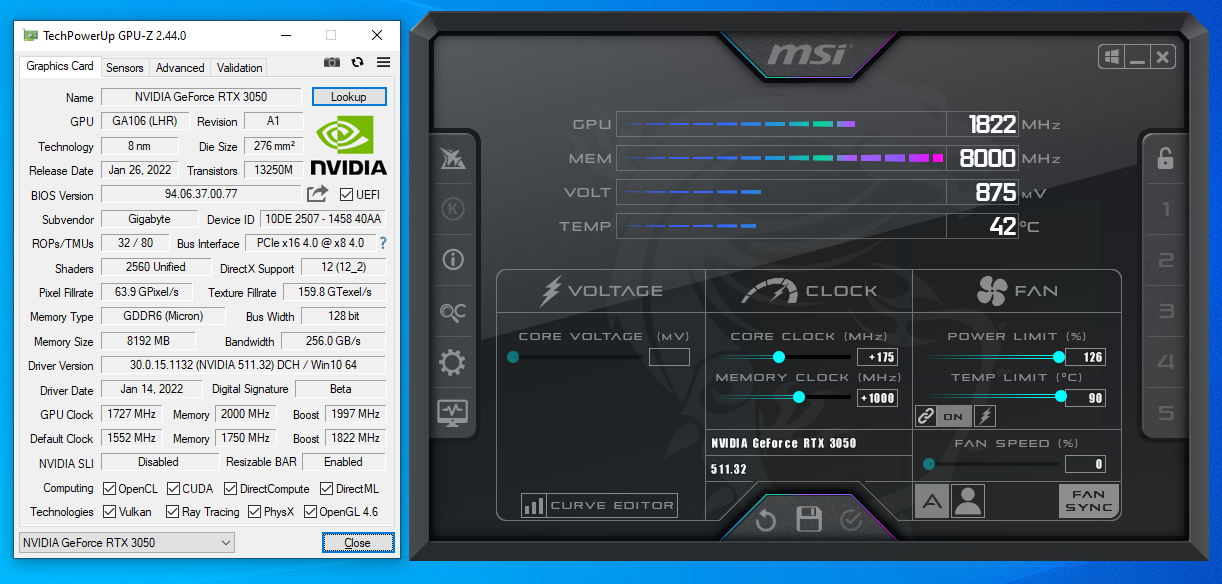Image resolution: width=1222 pixels, height=584 pixels.
Task: Toggle the Ray Tracing checkbox
Action: click(x=173, y=512)
